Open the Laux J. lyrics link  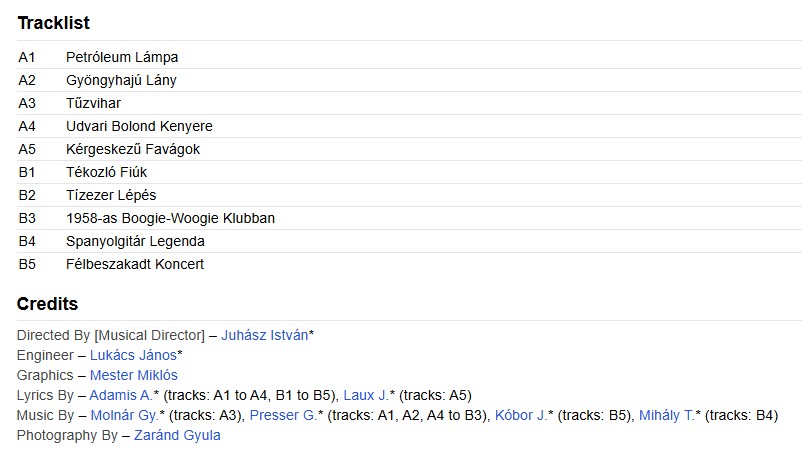(364, 395)
